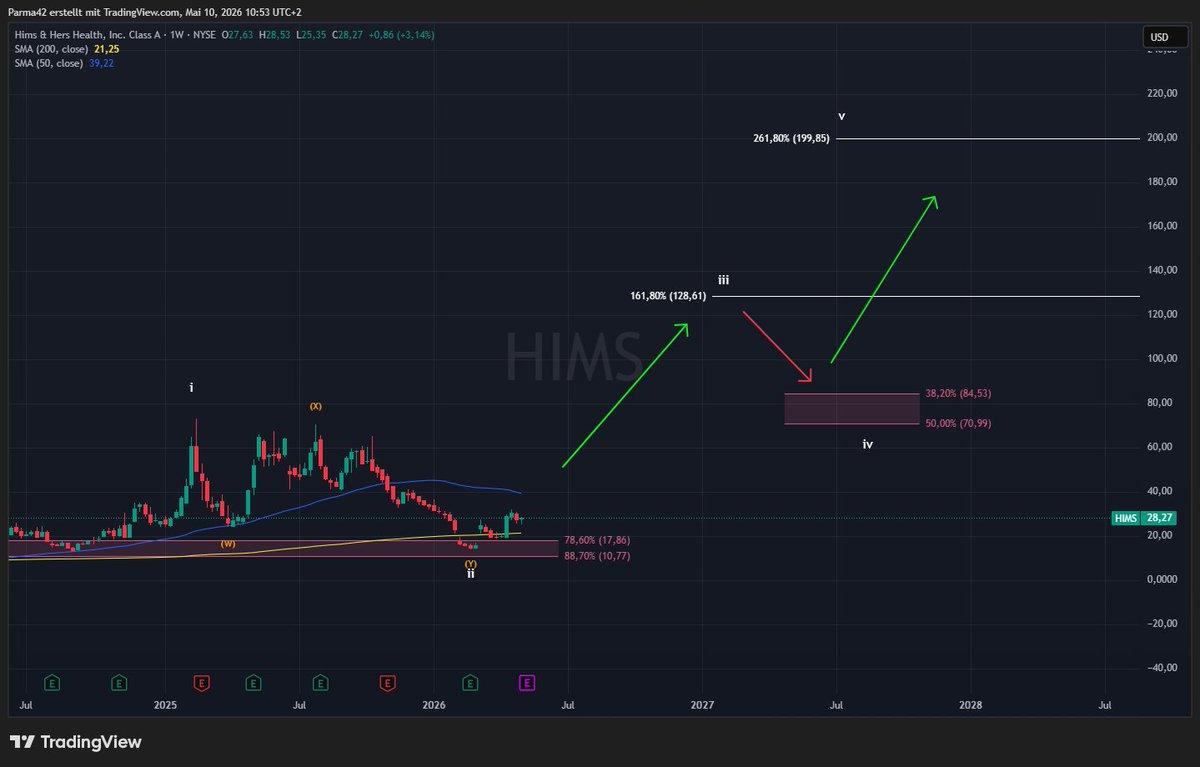The height and width of the screenshot is (767, 1200).
Task: Click green earnings marker just before Jul 2025
Action: point(253,683)
